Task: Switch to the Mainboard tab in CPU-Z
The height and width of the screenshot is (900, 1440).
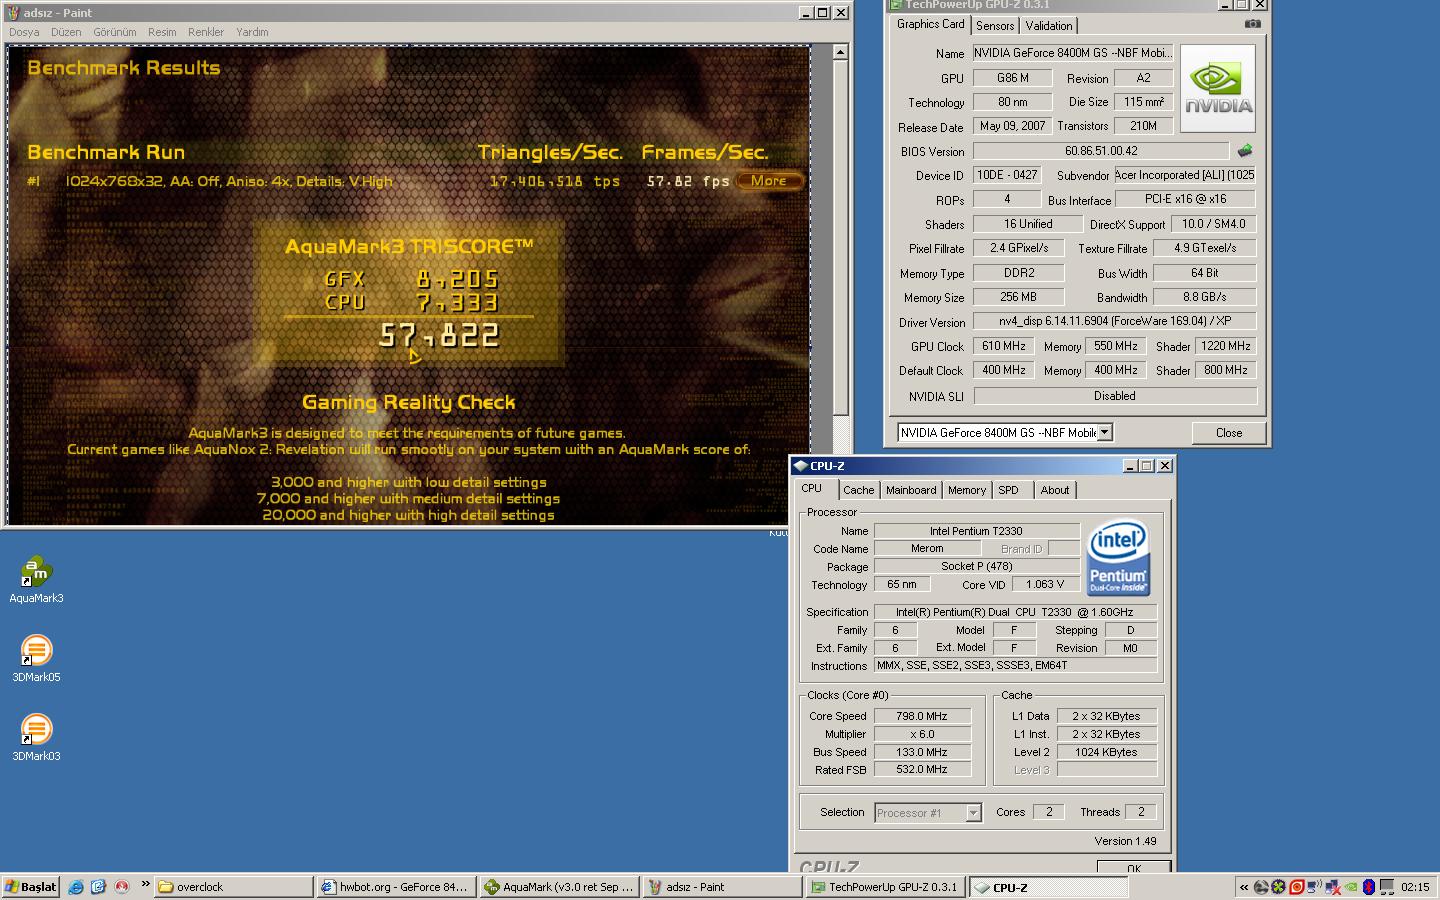Action: pyautogui.click(x=911, y=490)
